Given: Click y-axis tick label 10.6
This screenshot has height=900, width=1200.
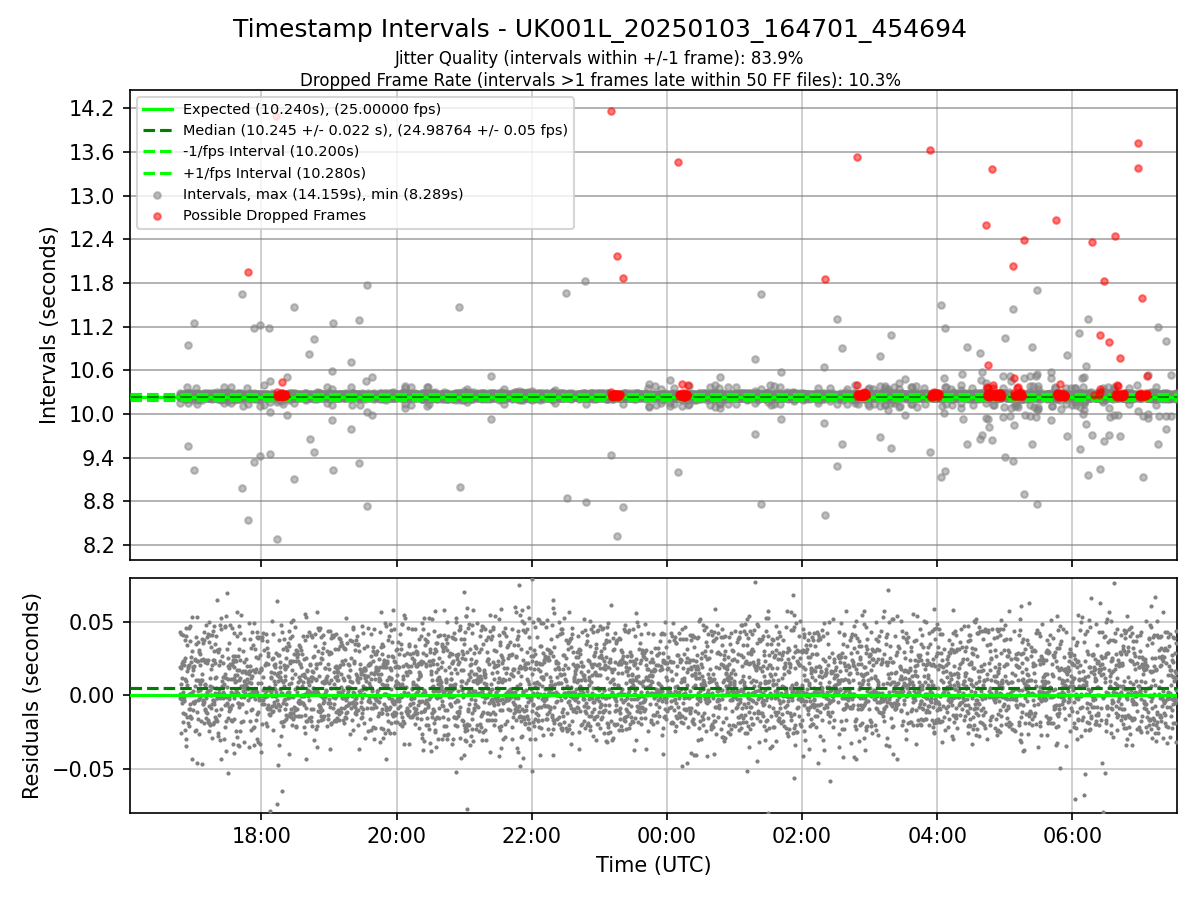Looking at the screenshot, I should coord(92,370).
